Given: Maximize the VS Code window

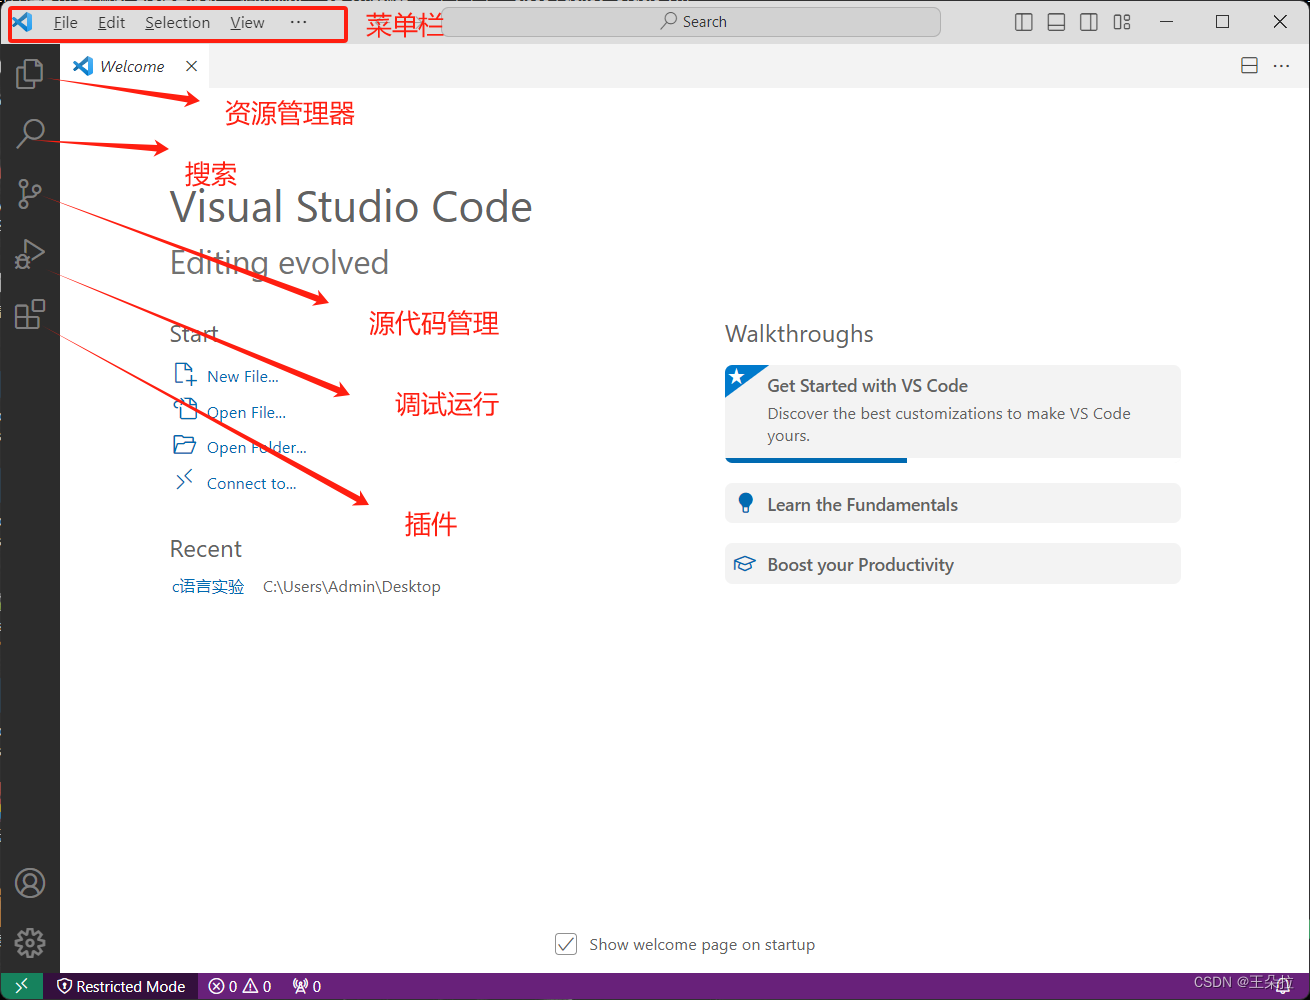Looking at the screenshot, I should [1222, 22].
